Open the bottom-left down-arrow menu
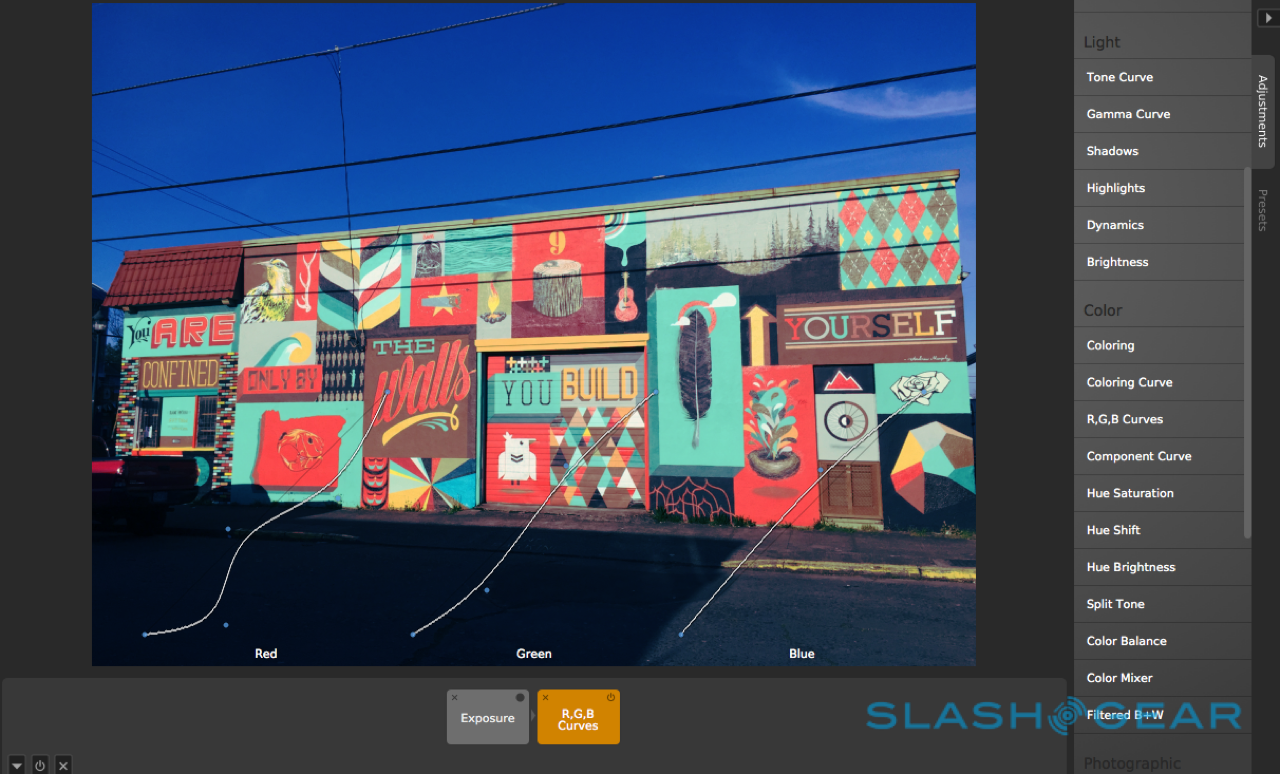Image resolution: width=1280 pixels, height=774 pixels. [17, 765]
